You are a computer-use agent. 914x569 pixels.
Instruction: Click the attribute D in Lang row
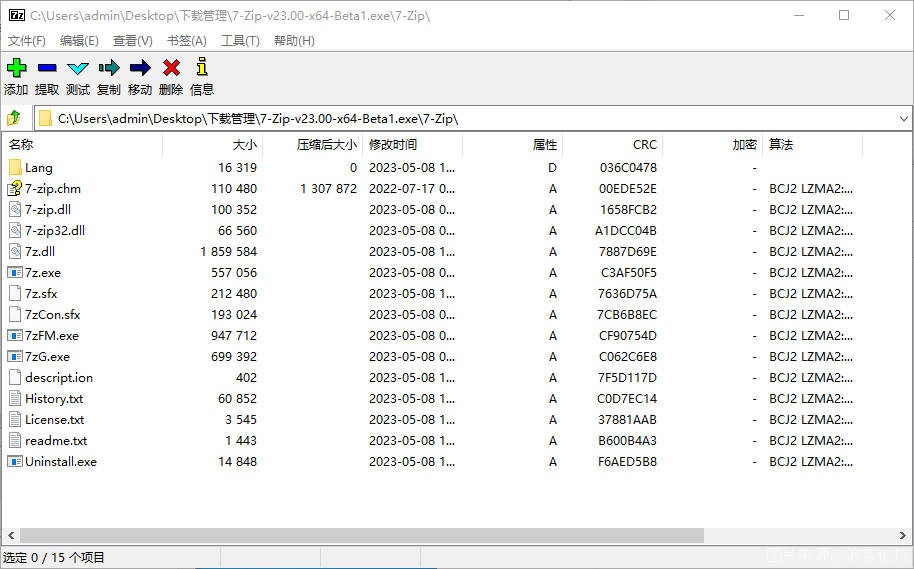coord(553,167)
